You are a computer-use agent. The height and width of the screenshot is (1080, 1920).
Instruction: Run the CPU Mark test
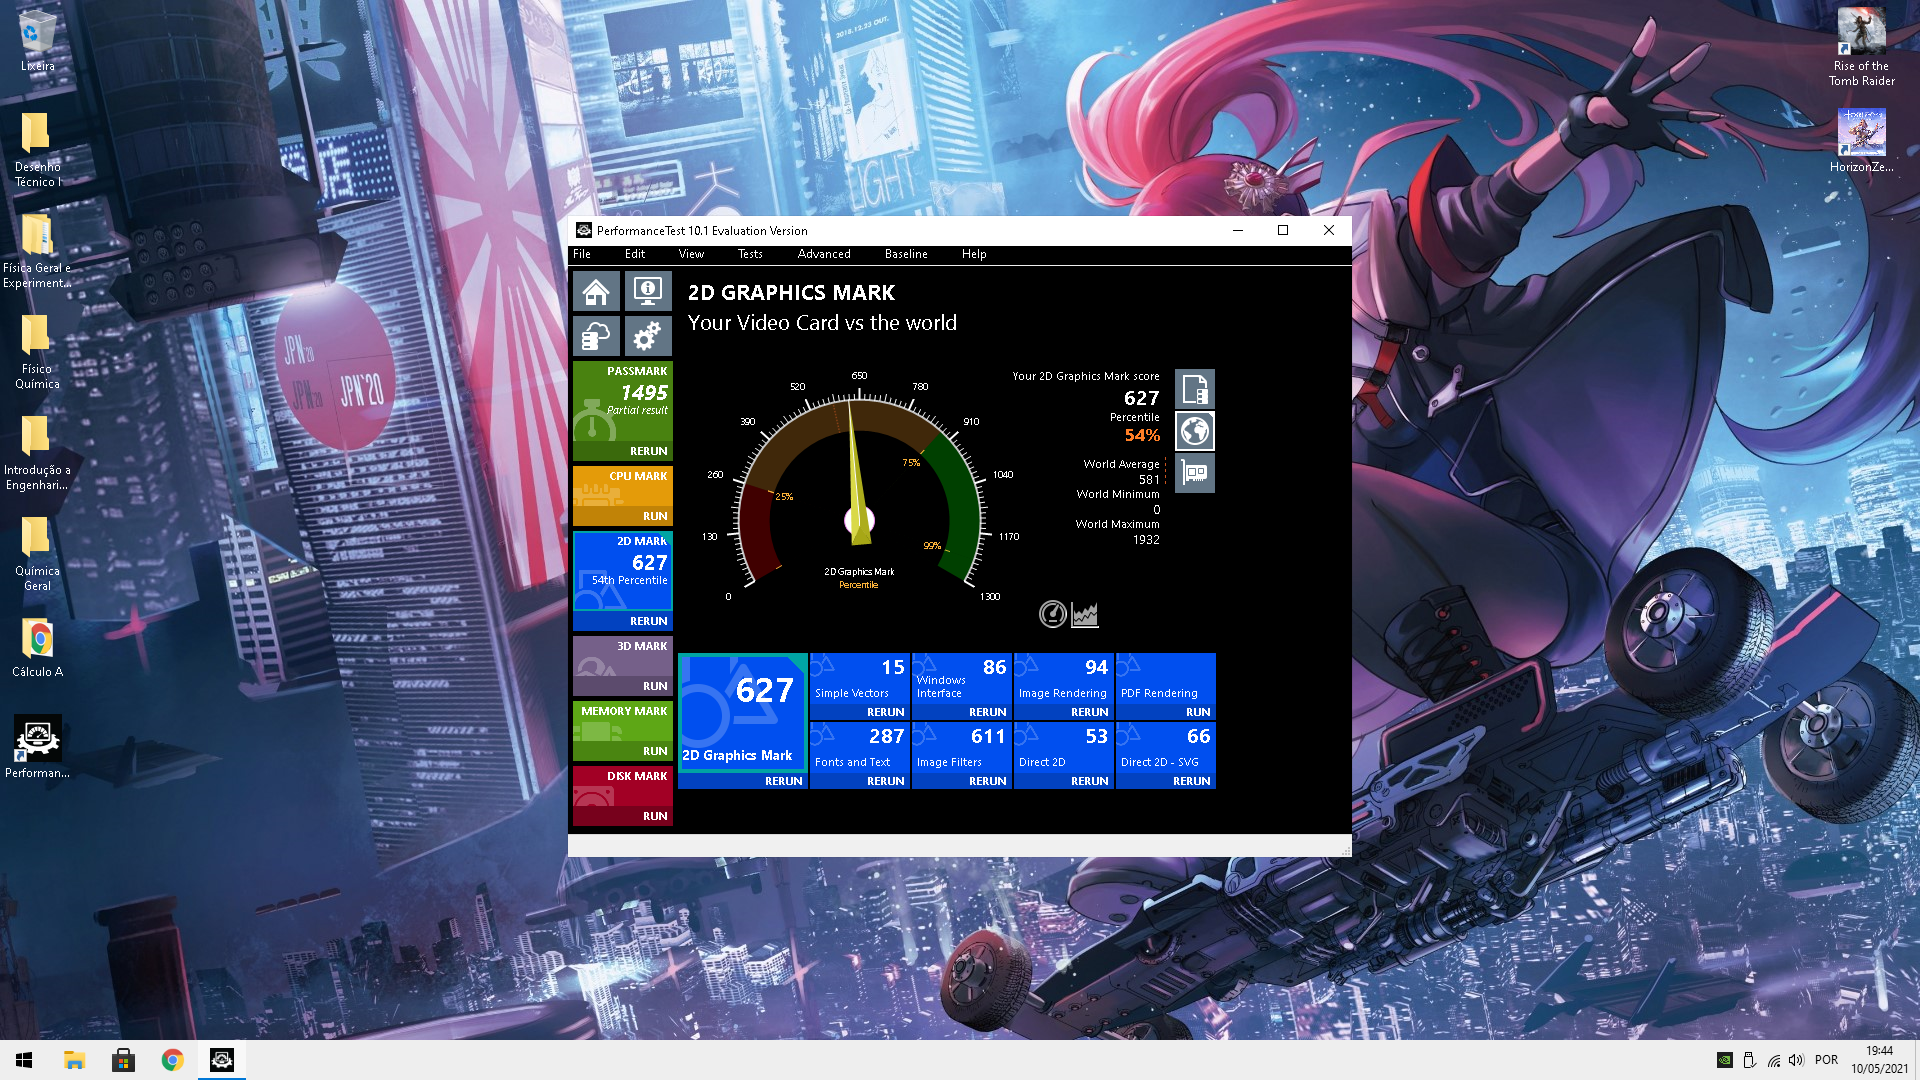pyautogui.click(x=655, y=516)
